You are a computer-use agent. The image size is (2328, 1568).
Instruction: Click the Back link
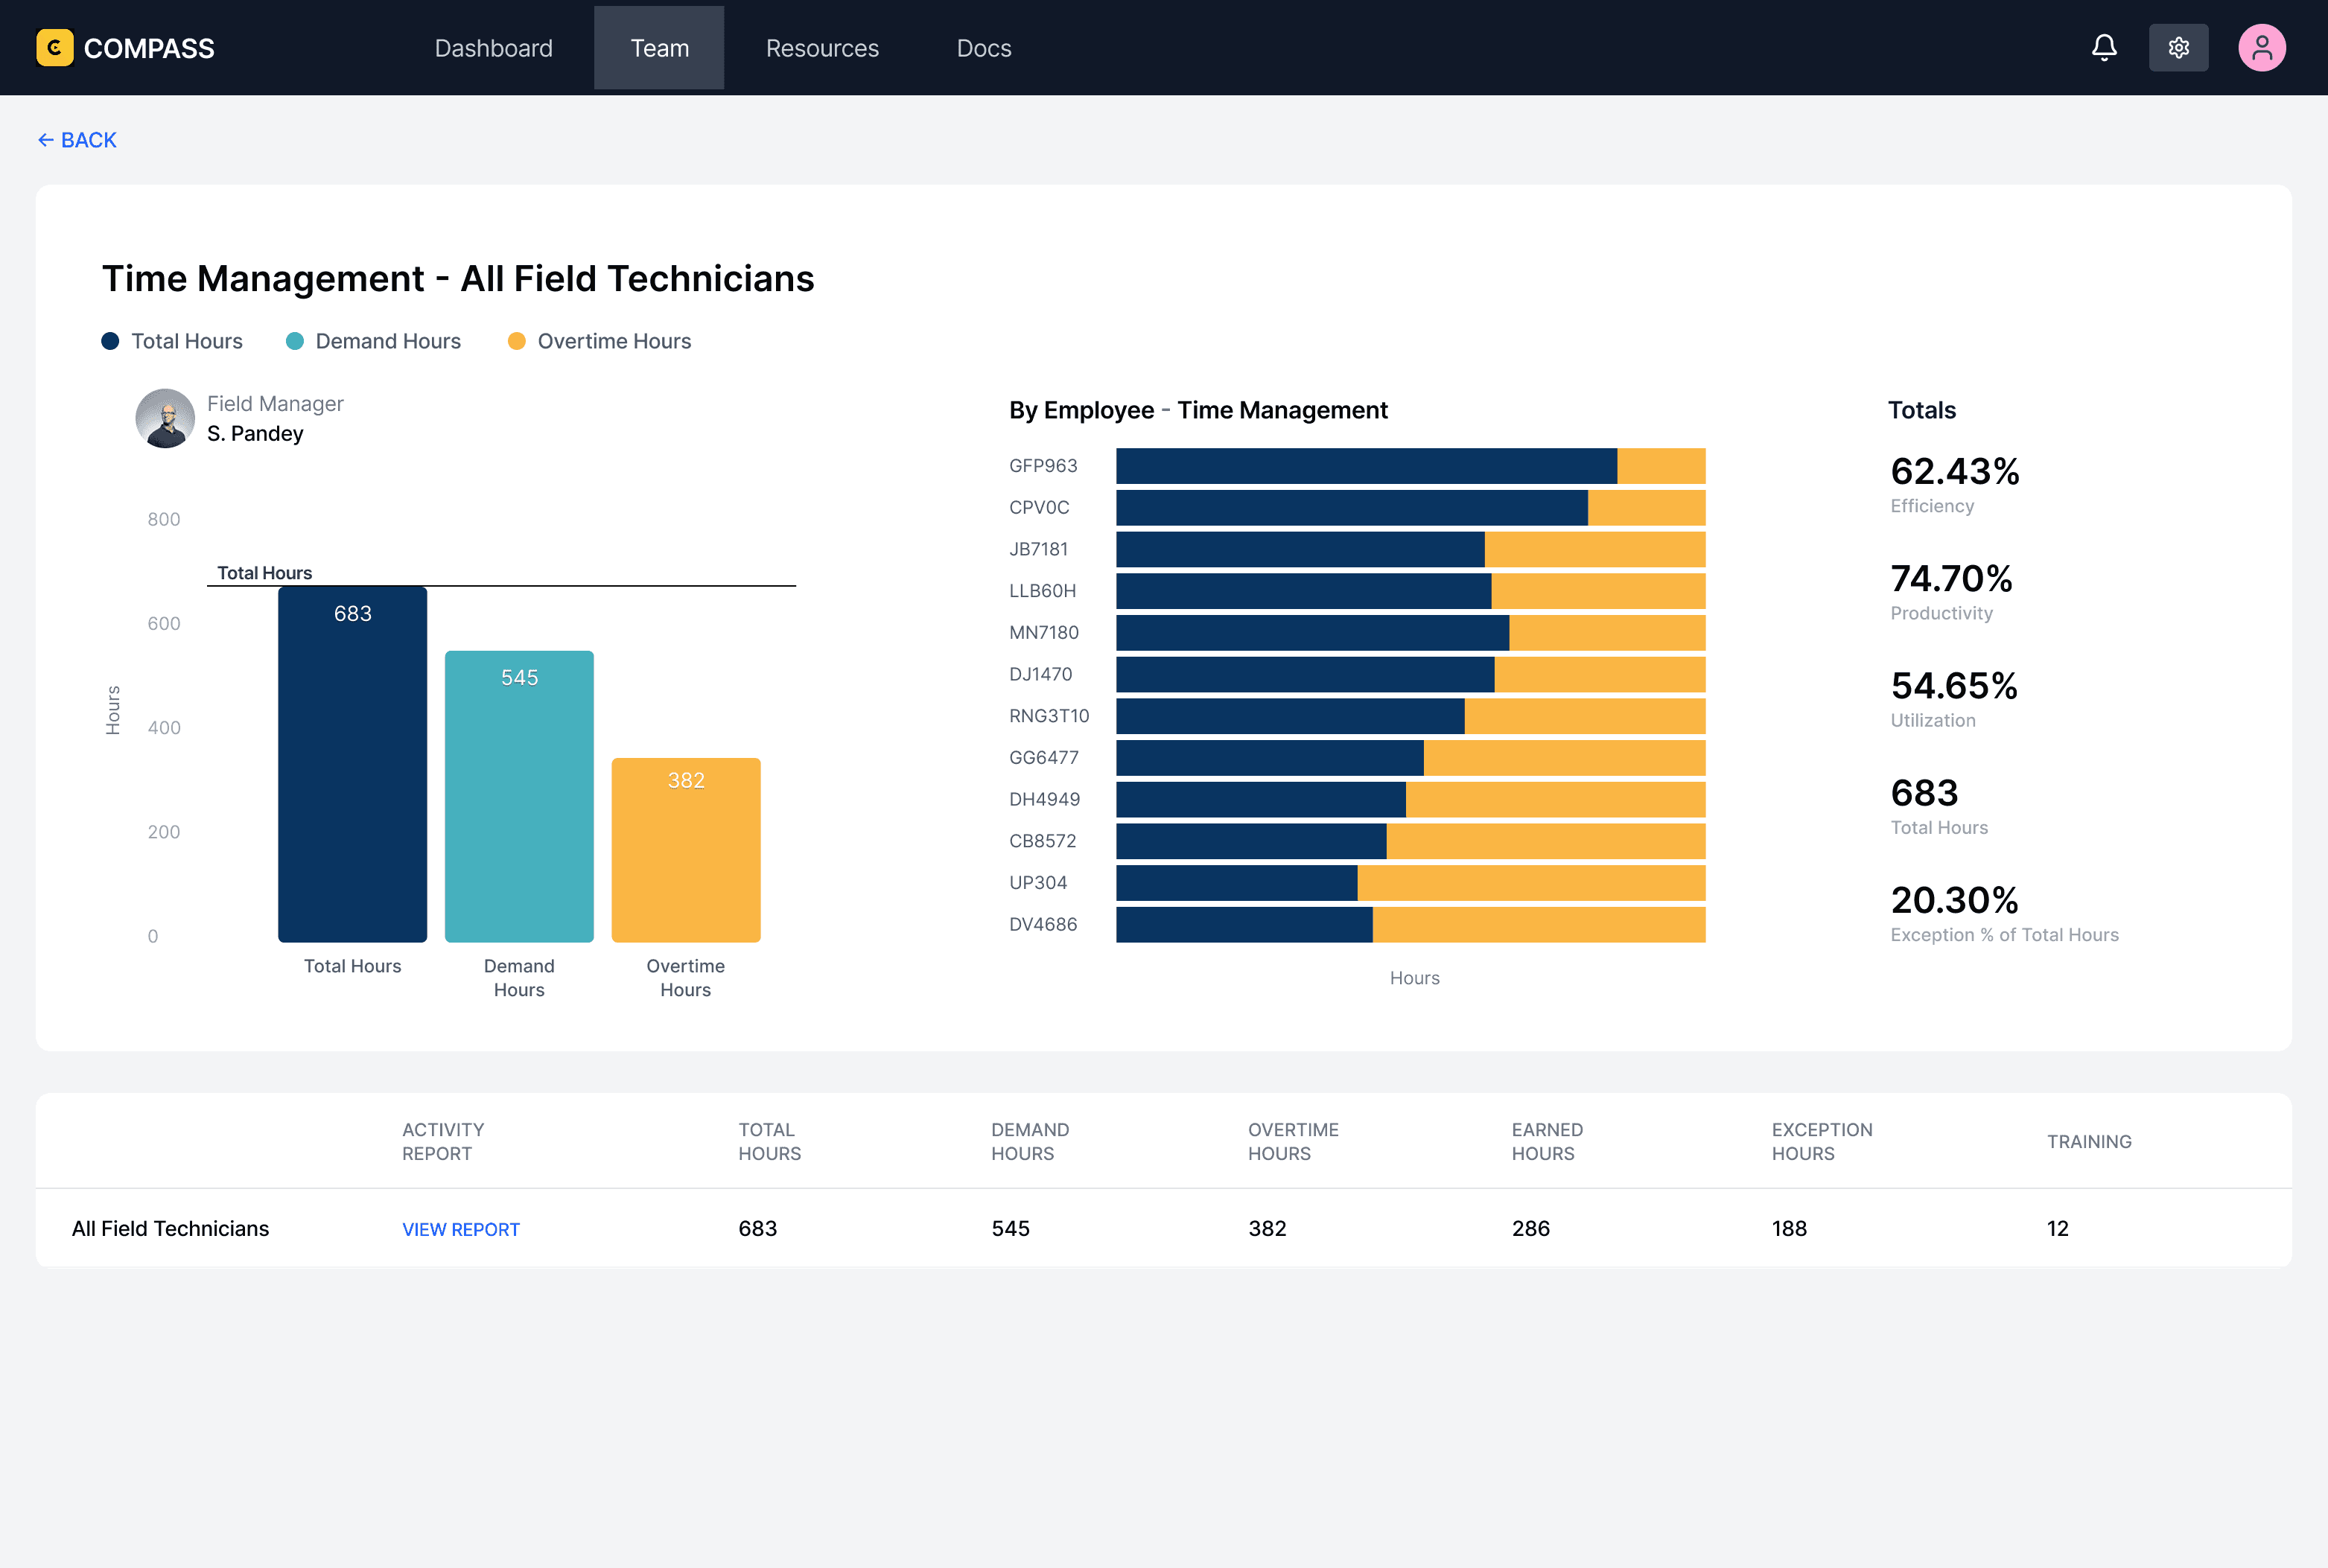(77, 140)
